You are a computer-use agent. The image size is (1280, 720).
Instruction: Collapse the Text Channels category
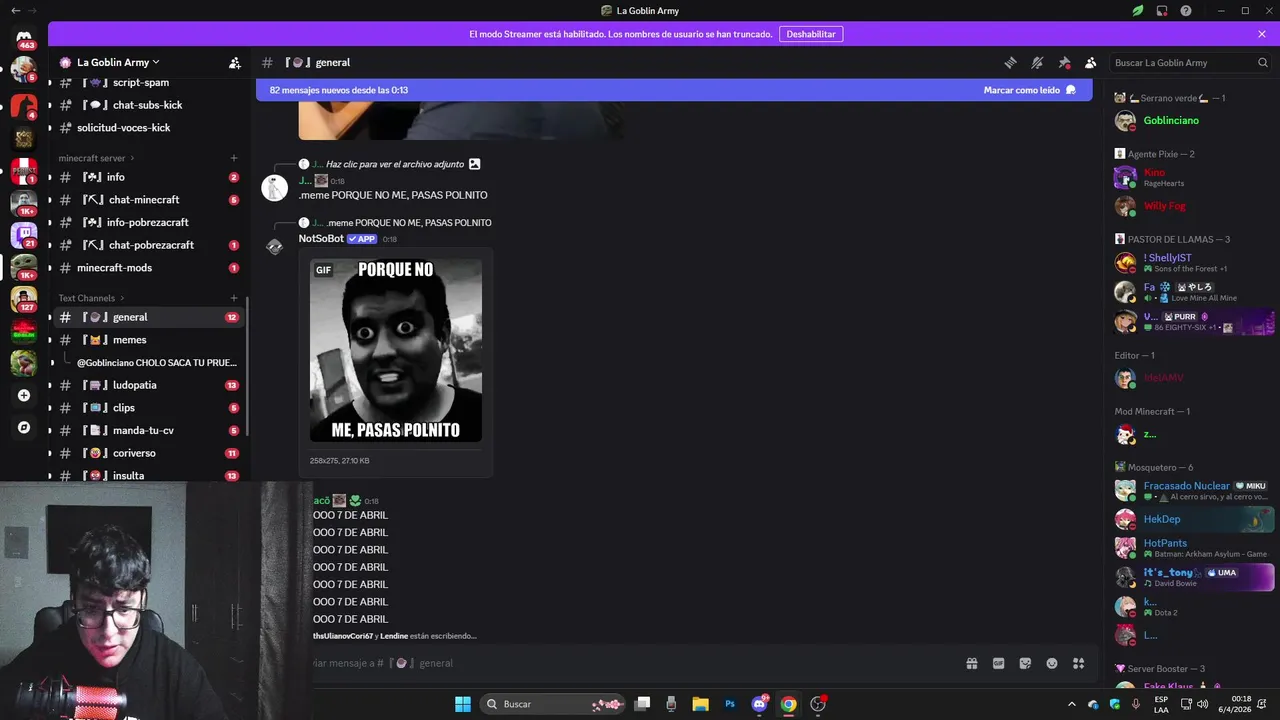tap(91, 298)
